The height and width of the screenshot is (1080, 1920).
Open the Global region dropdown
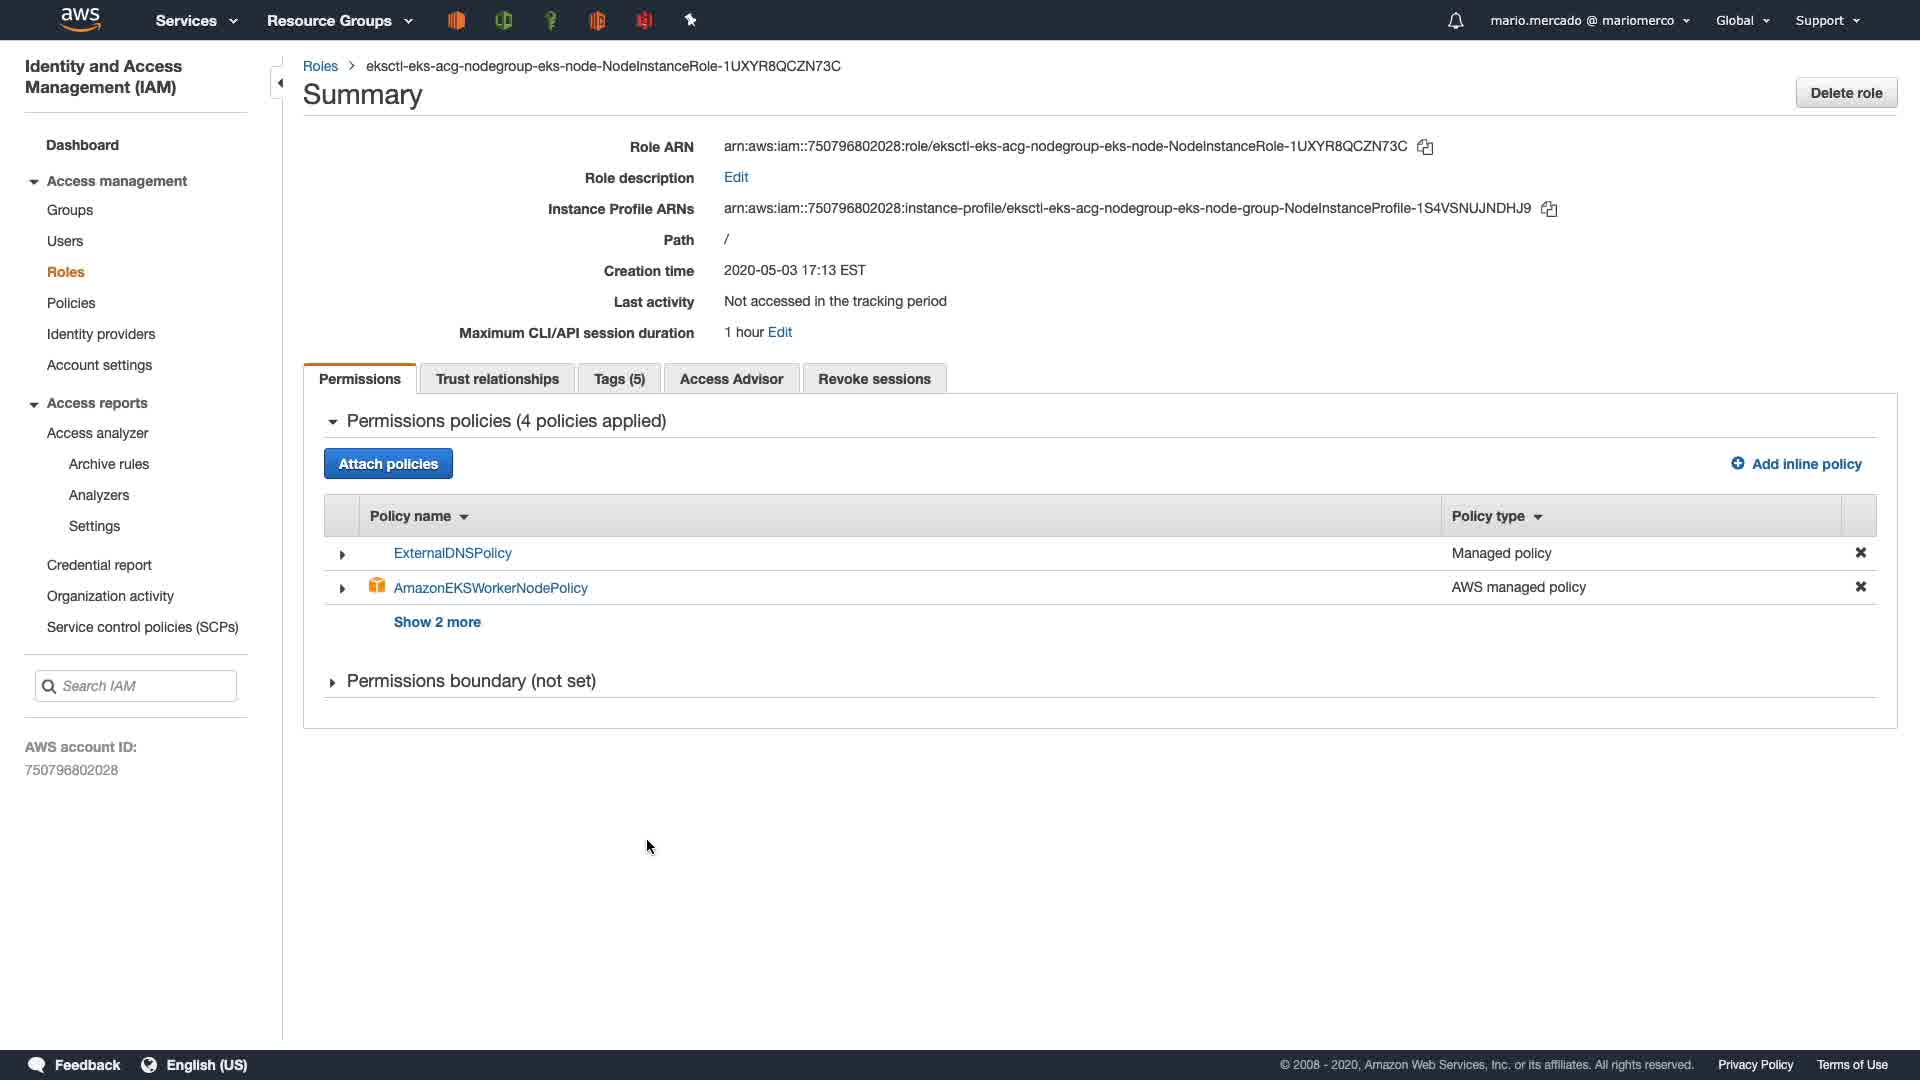(1742, 20)
